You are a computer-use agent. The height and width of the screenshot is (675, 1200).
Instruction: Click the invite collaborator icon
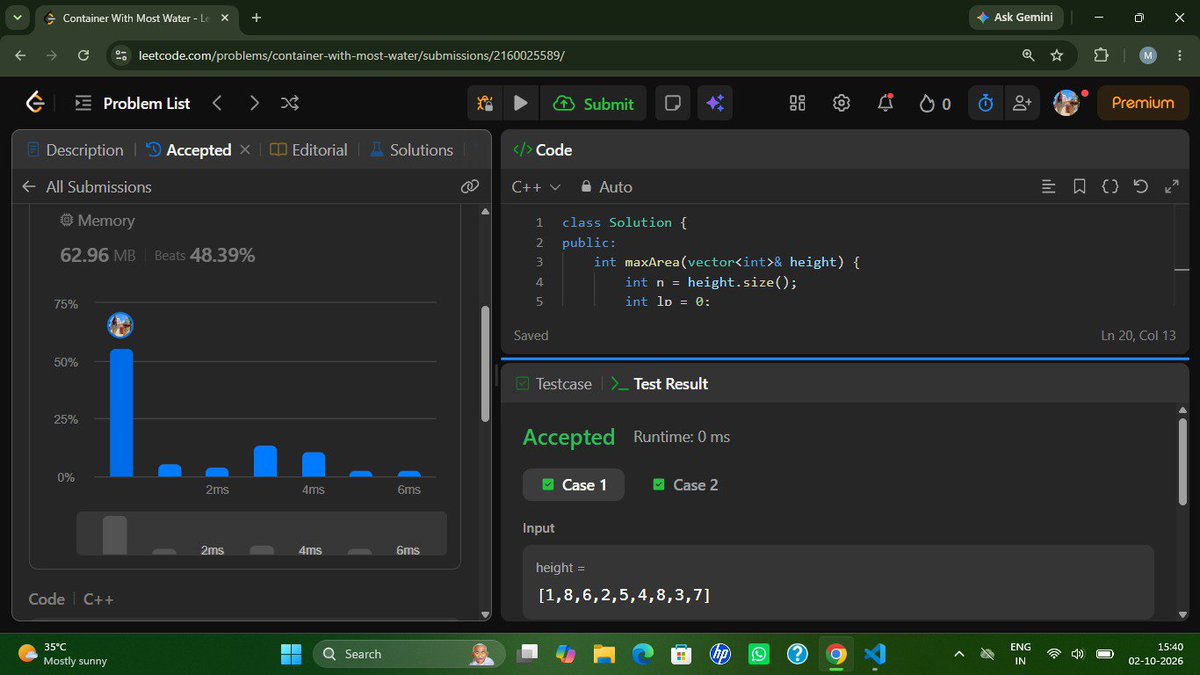coord(1022,103)
